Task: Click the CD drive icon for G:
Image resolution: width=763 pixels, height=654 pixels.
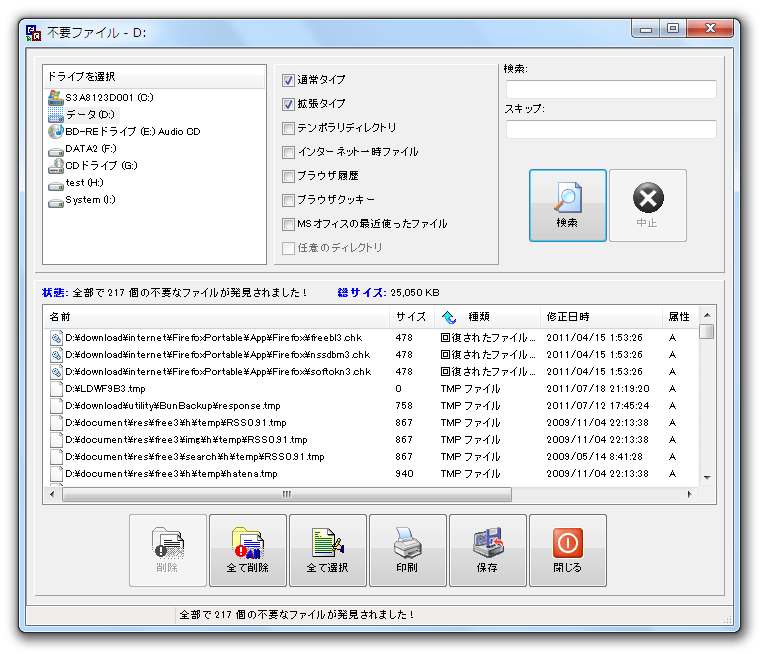Action: click(x=56, y=165)
